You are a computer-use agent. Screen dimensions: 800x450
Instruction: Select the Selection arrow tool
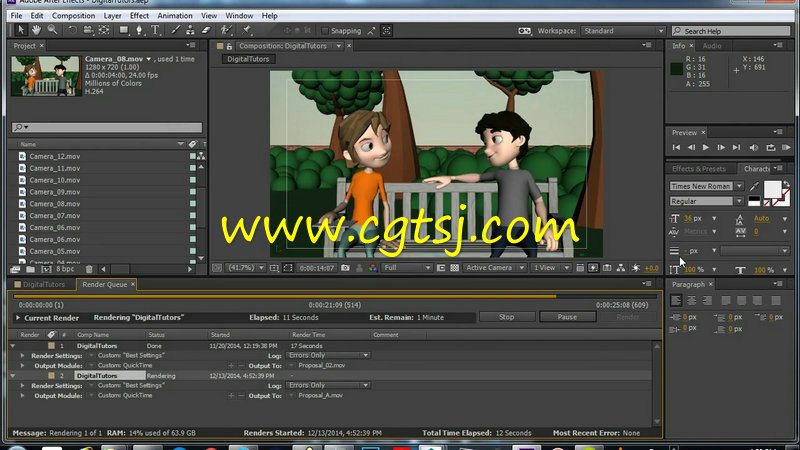(x=20, y=31)
